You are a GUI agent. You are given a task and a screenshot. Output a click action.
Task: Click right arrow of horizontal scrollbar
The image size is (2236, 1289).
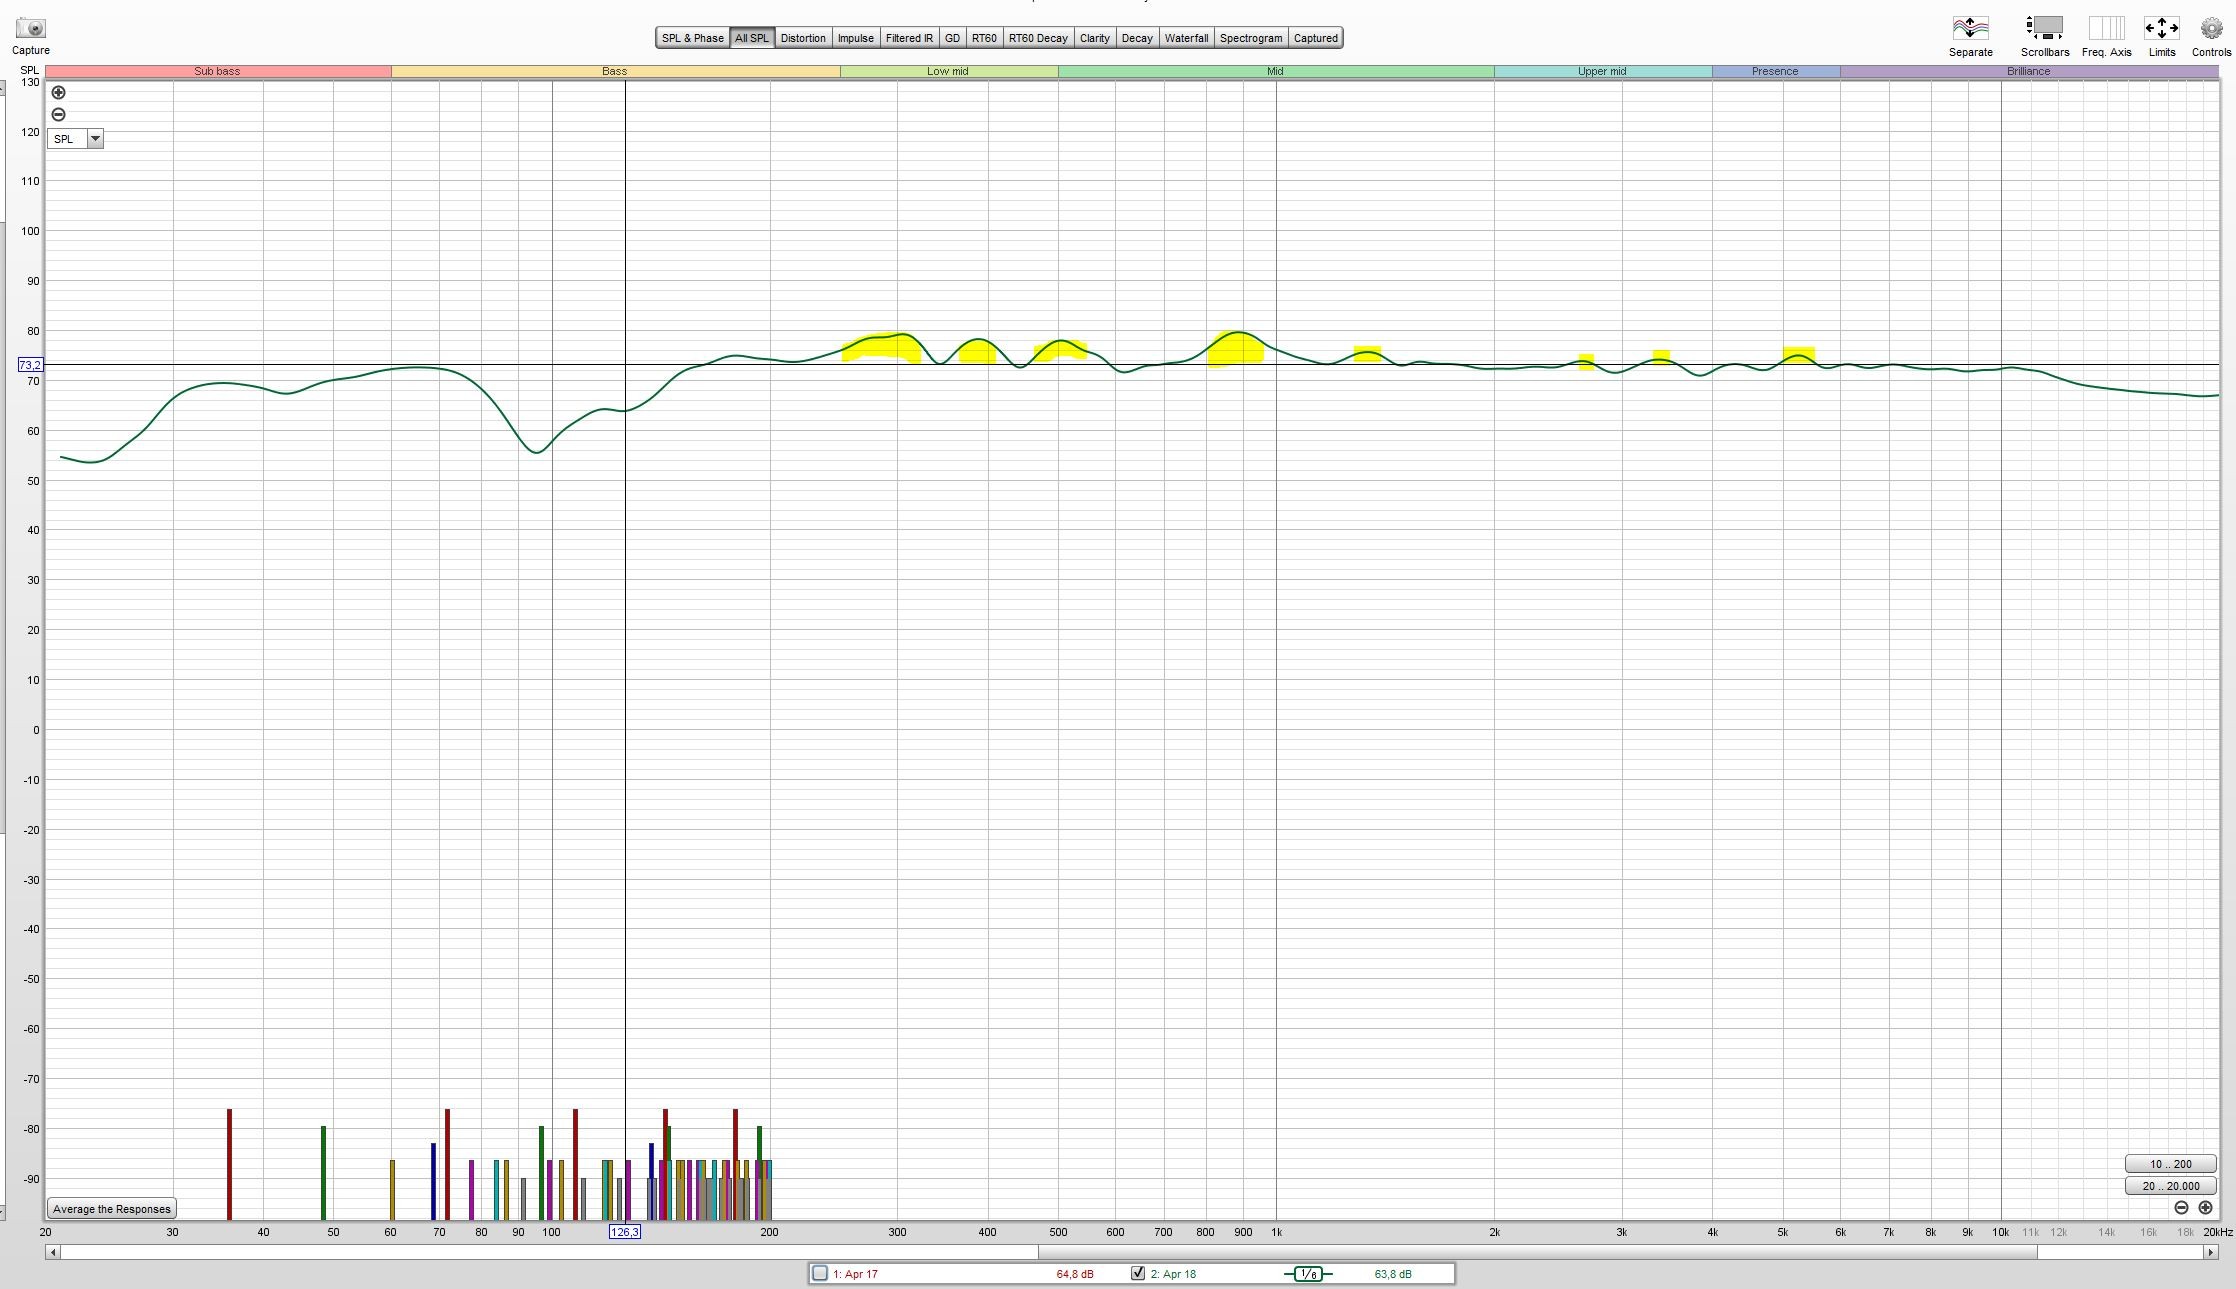(x=2211, y=1252)
